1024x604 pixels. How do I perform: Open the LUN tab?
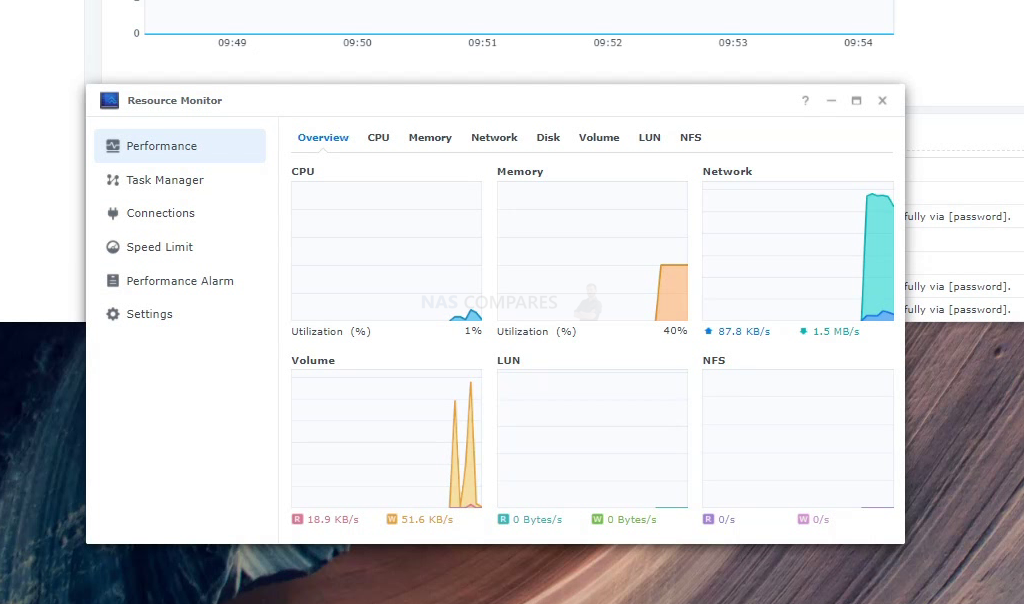(x=650, y=138)
